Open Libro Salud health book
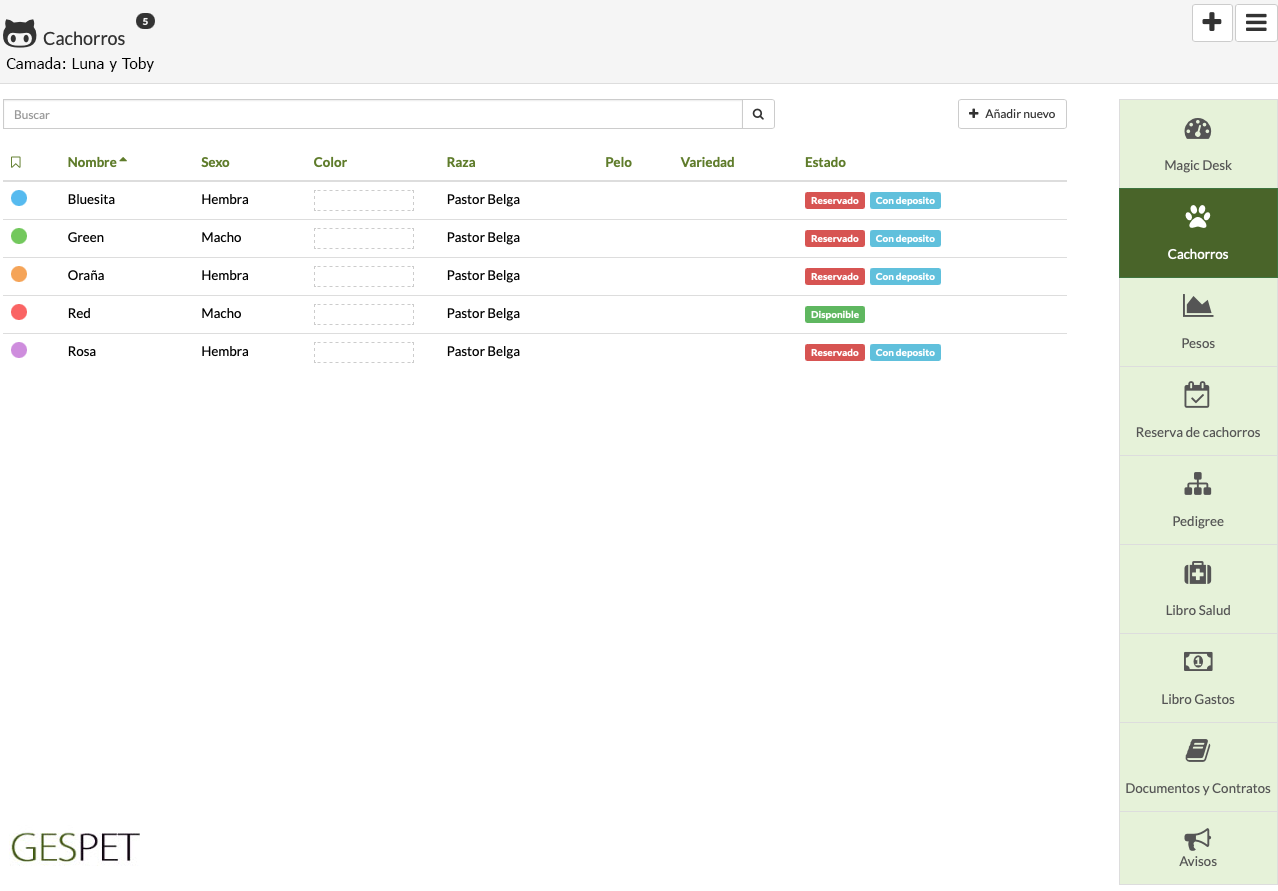This screenshot has width=1278, height=891. (1197, 589)
